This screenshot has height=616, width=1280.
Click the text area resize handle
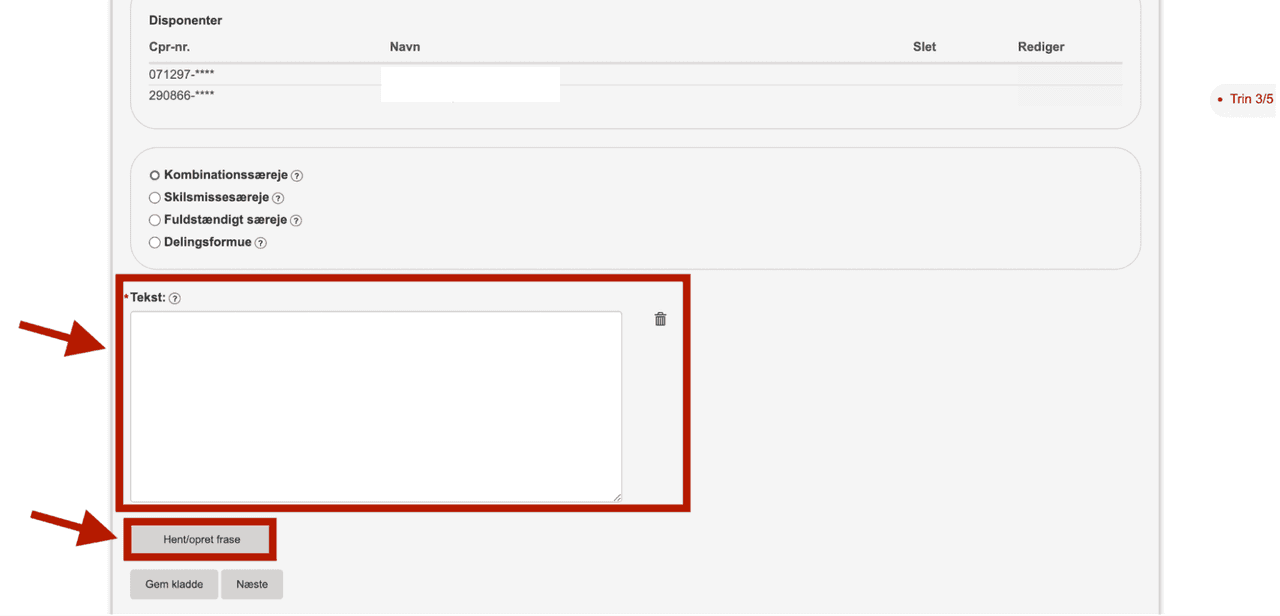[616, 496]
